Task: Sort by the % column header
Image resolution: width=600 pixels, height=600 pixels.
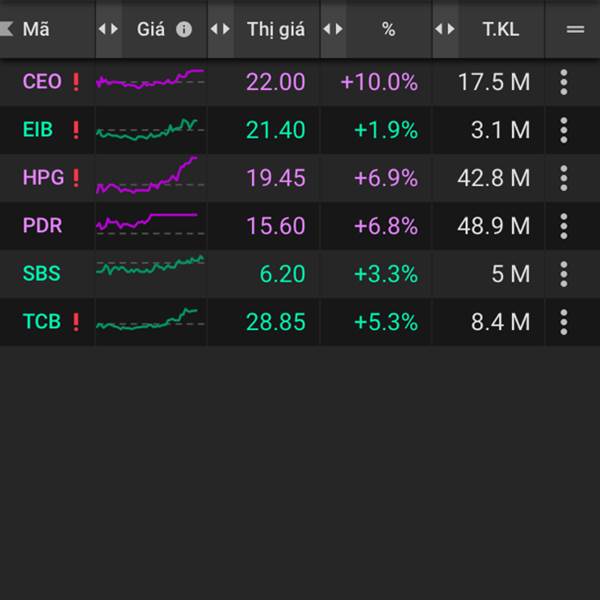Action: [388, 29]
